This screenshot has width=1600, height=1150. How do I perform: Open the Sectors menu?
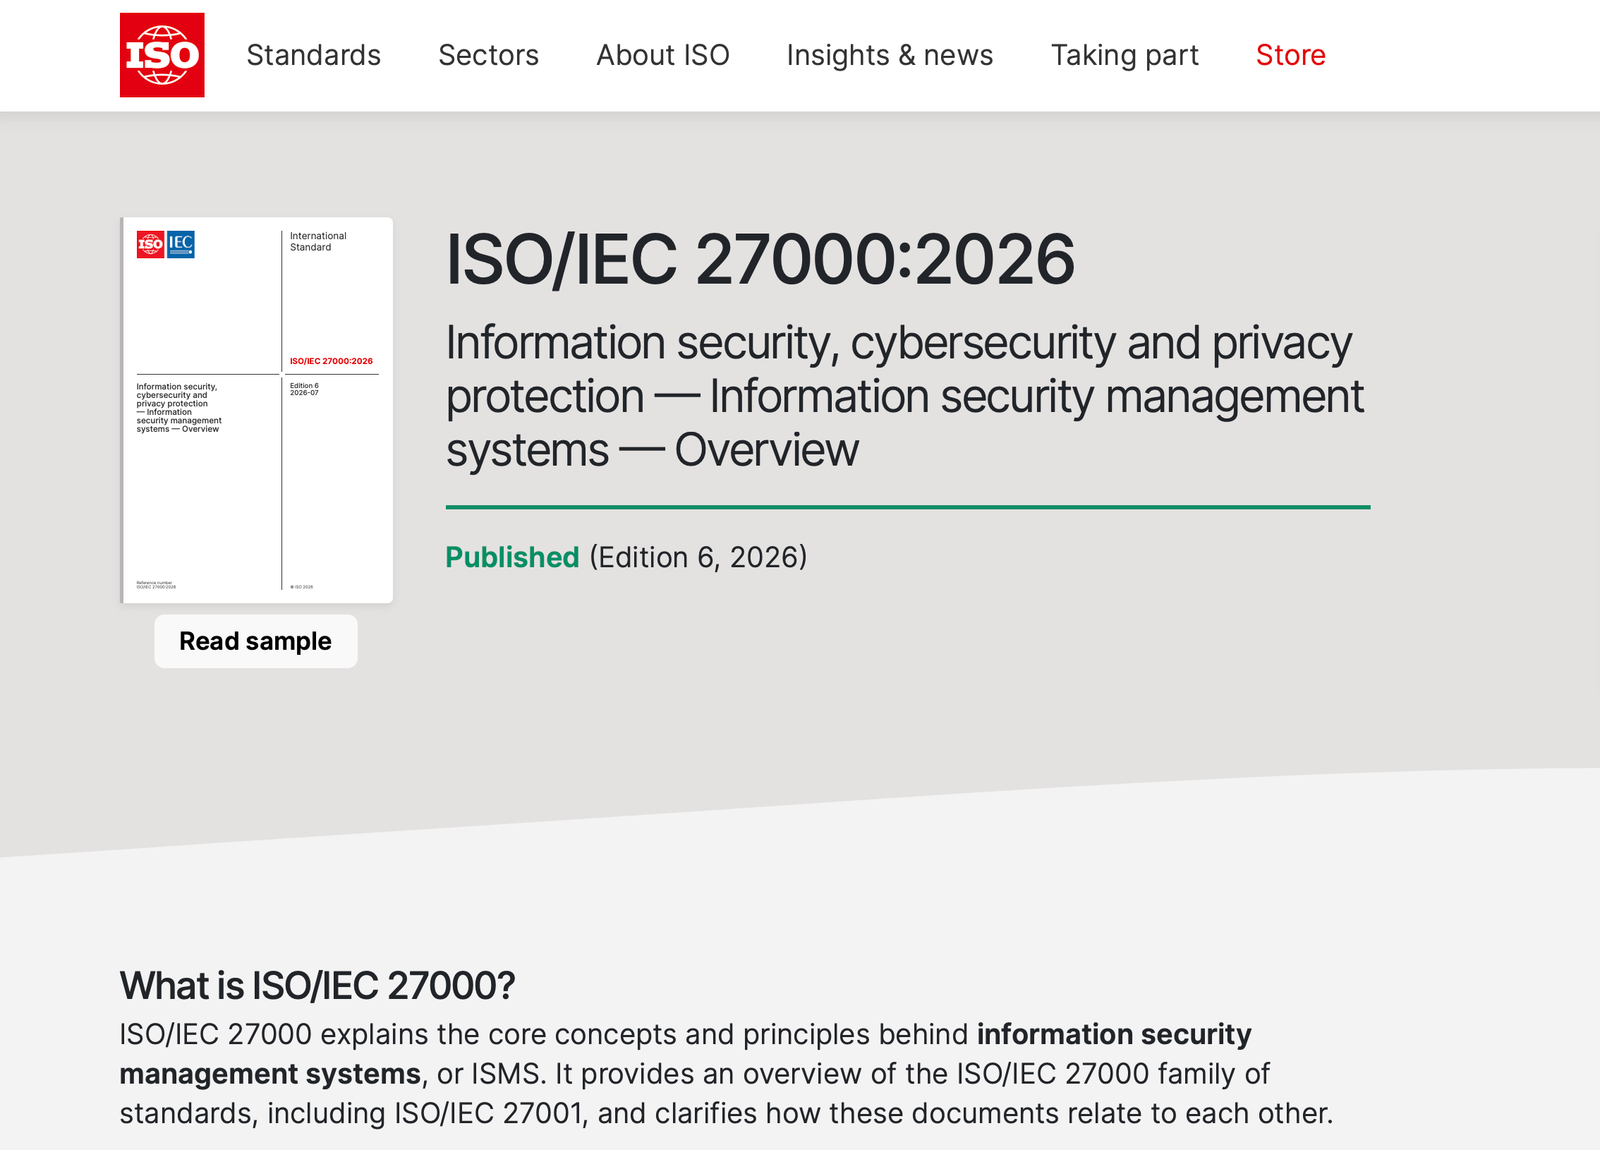click(x=488, y=55)
